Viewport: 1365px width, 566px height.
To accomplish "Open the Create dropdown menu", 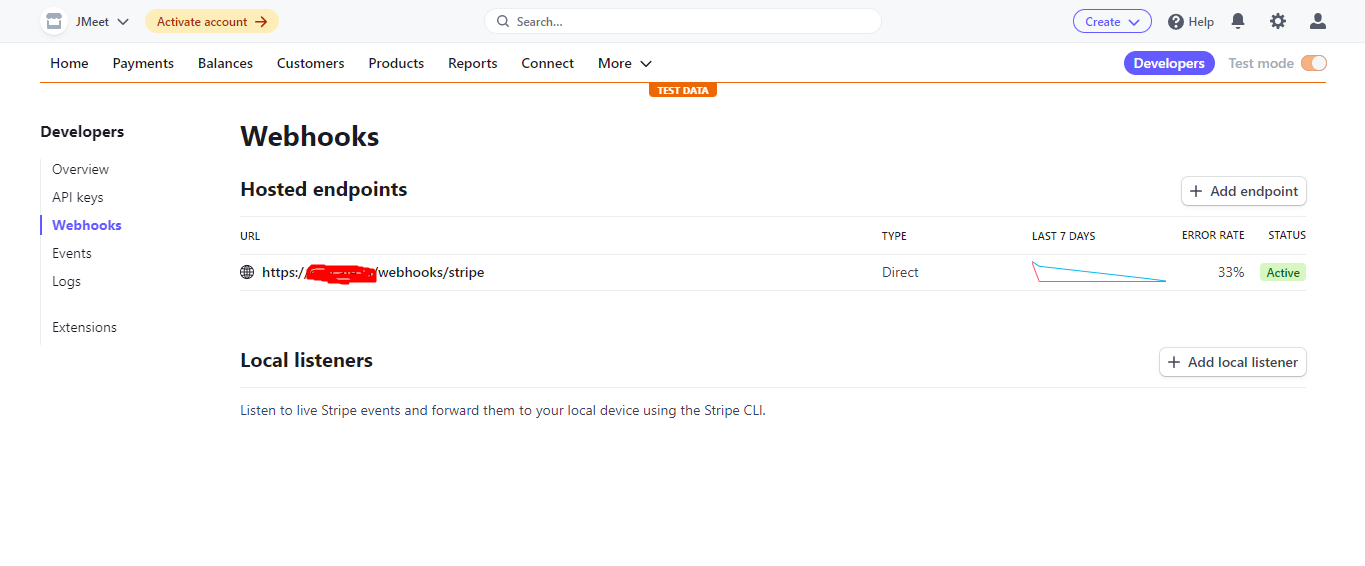I will (x=1112, y=21).
